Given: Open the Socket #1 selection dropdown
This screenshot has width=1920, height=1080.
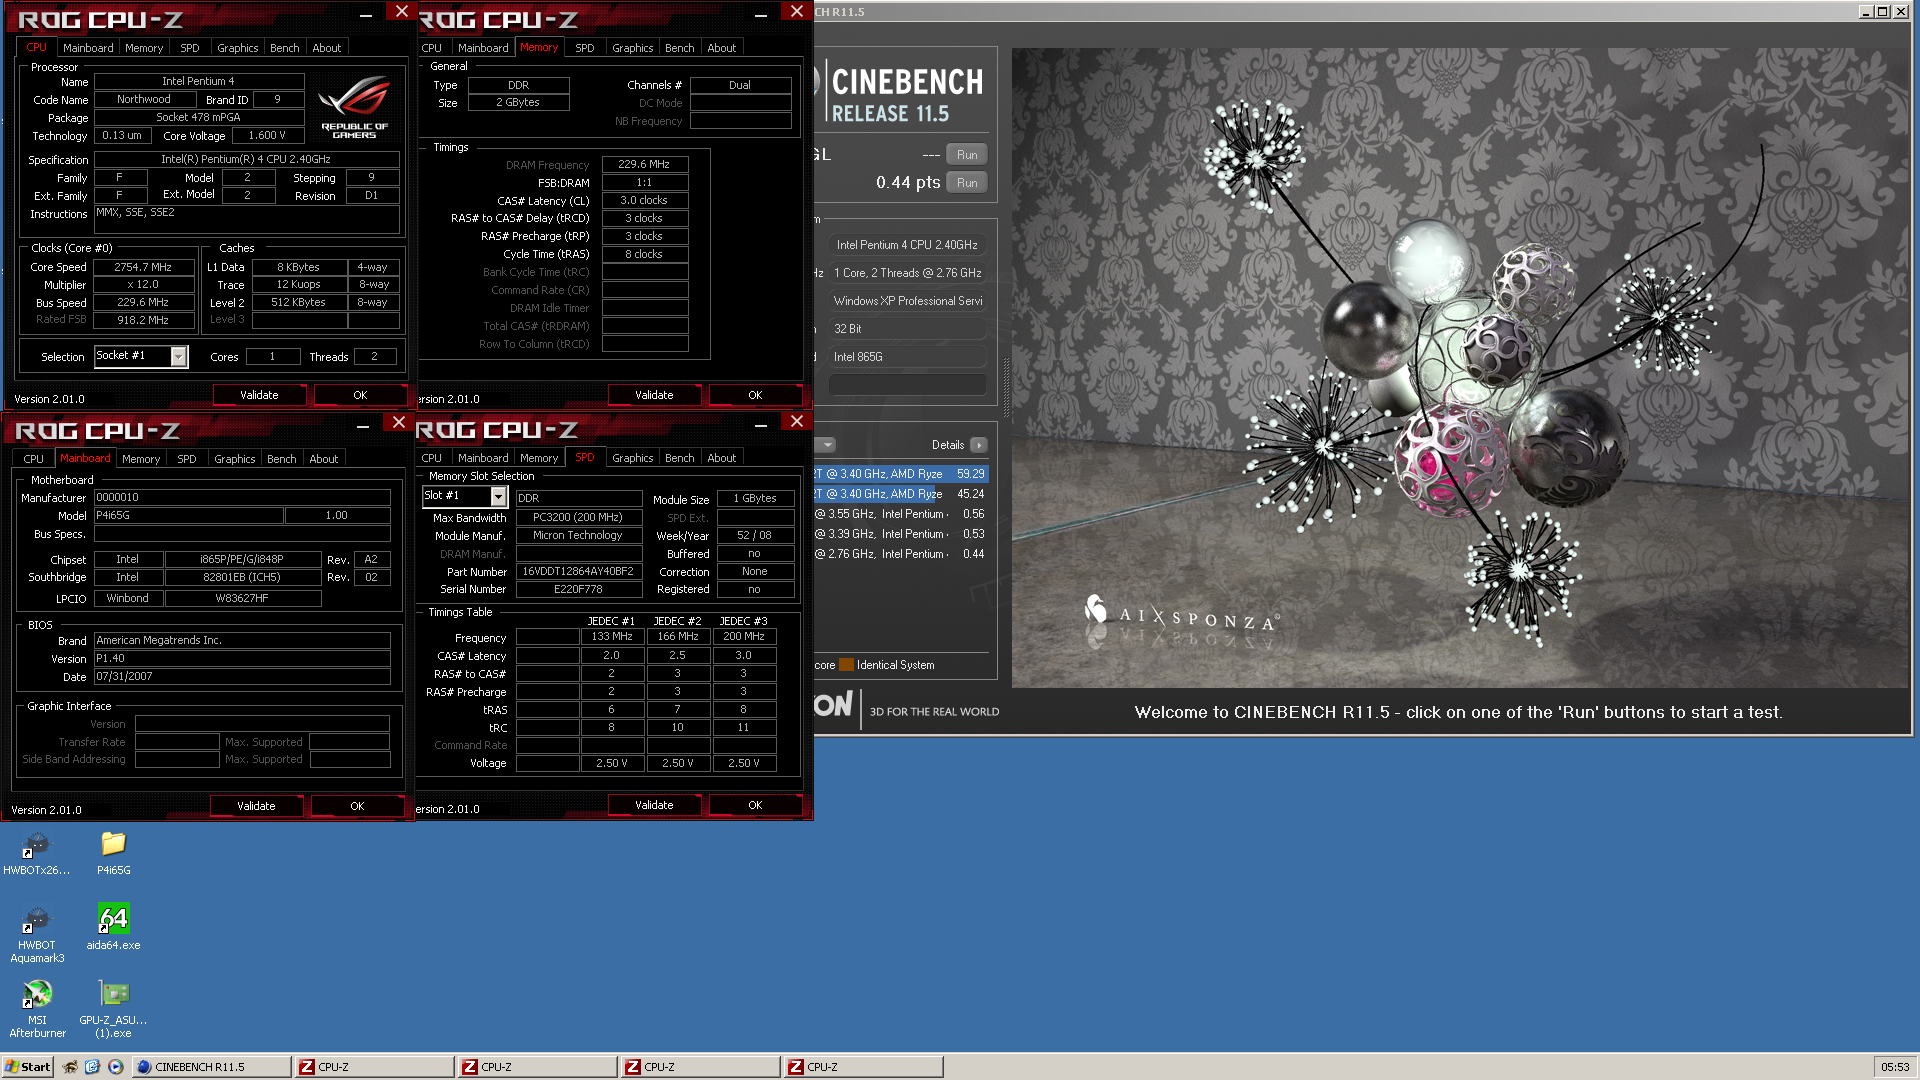Looking at the screenshot, I should (x=179, y=357).
